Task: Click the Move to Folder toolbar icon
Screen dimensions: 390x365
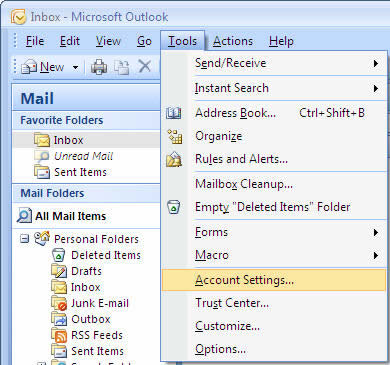Action: click(x=122, y=67)
